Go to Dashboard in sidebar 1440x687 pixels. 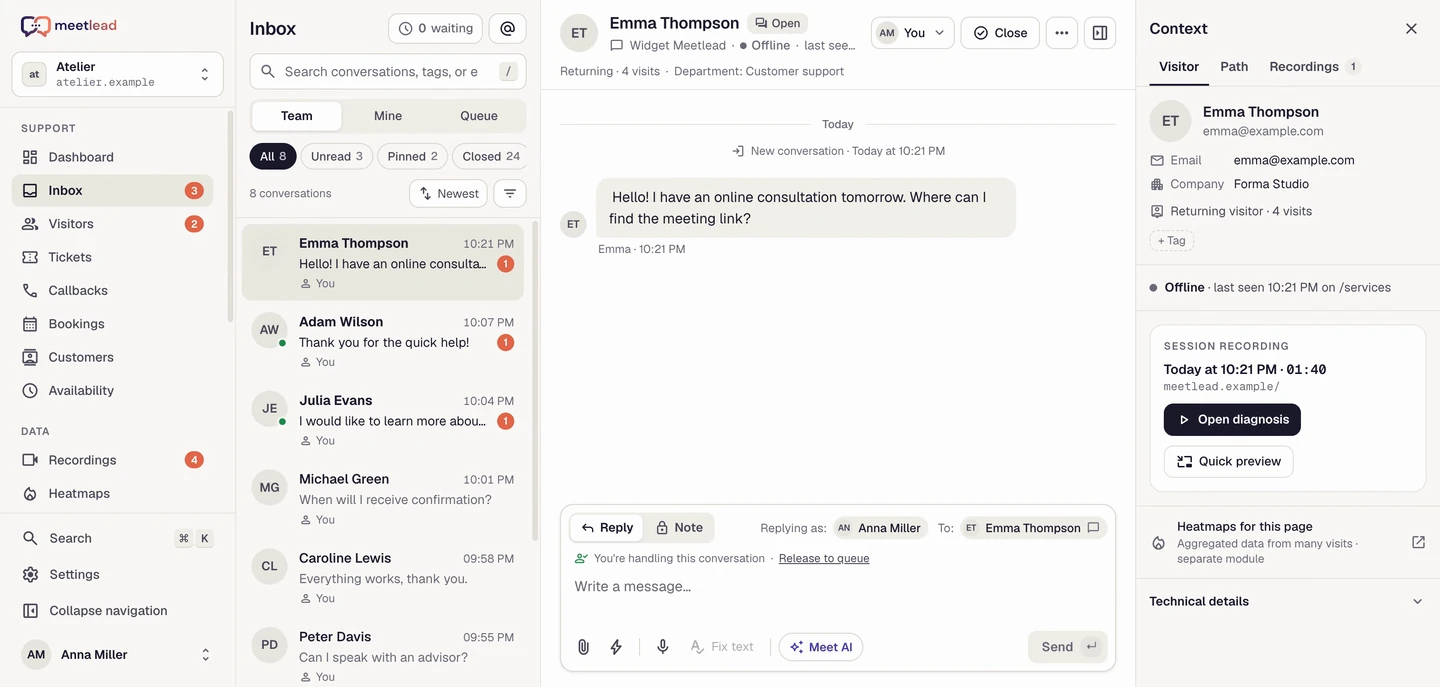coord(112,157)
